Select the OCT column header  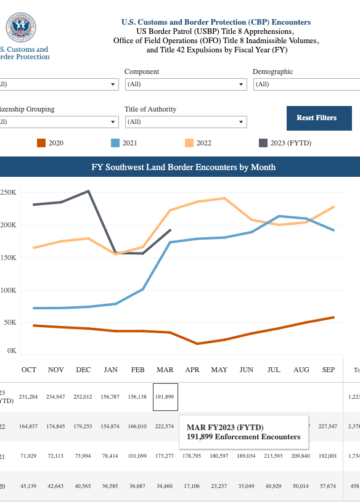click(29, 370)
